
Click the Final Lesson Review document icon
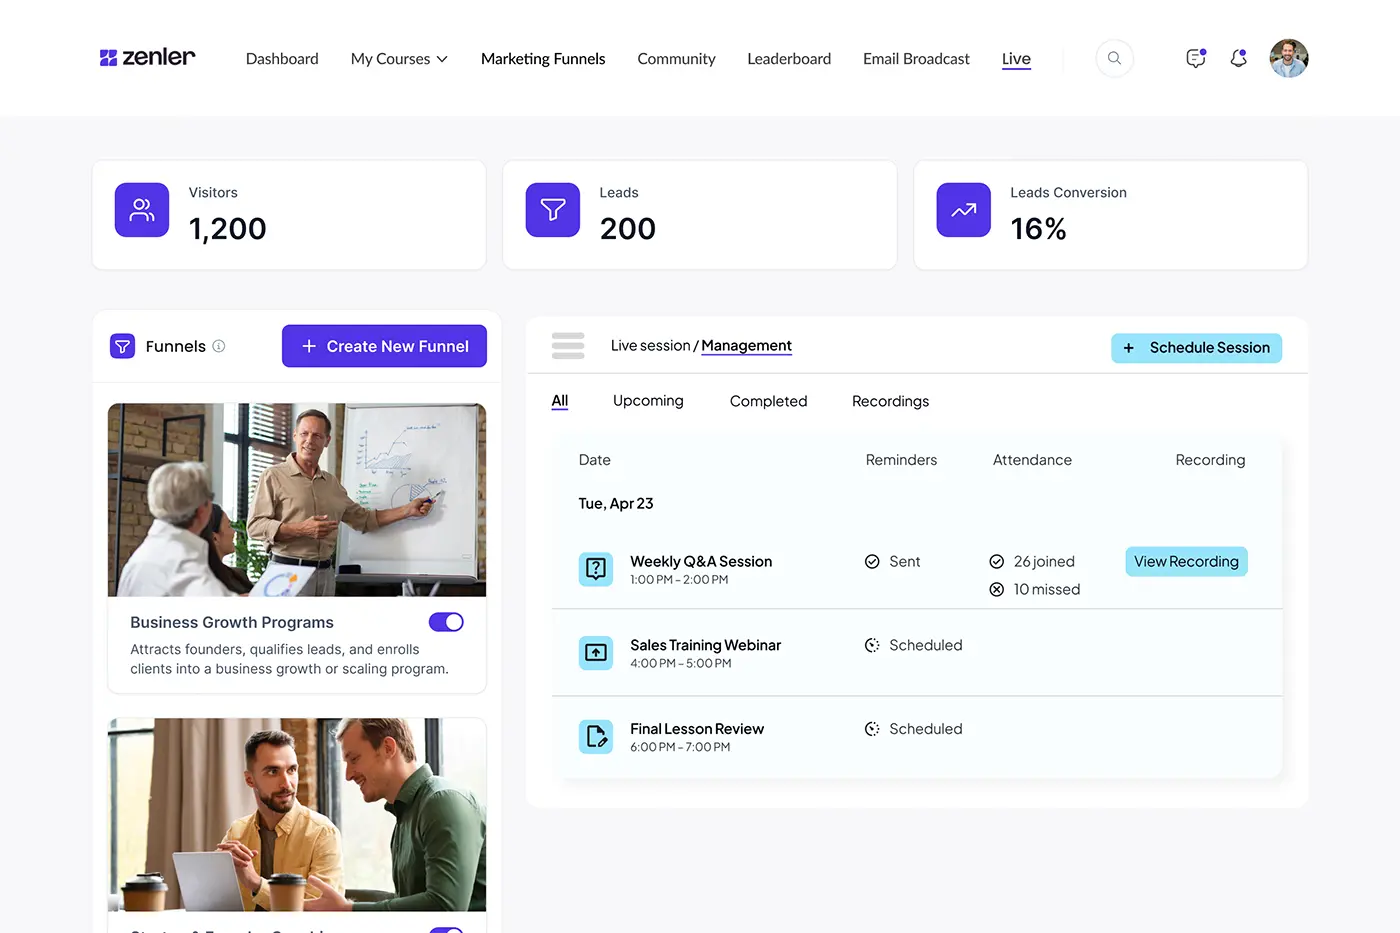coord(596,737)
